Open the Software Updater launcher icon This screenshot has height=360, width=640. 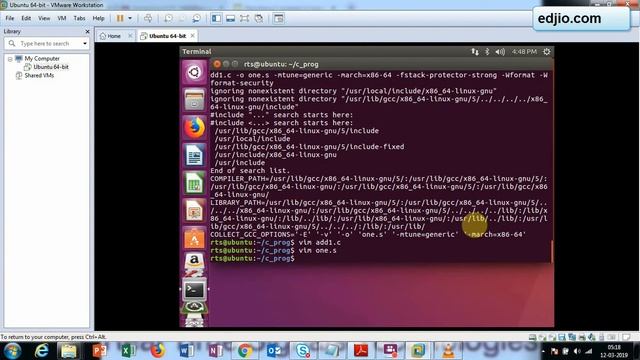[x=194, y=308]
